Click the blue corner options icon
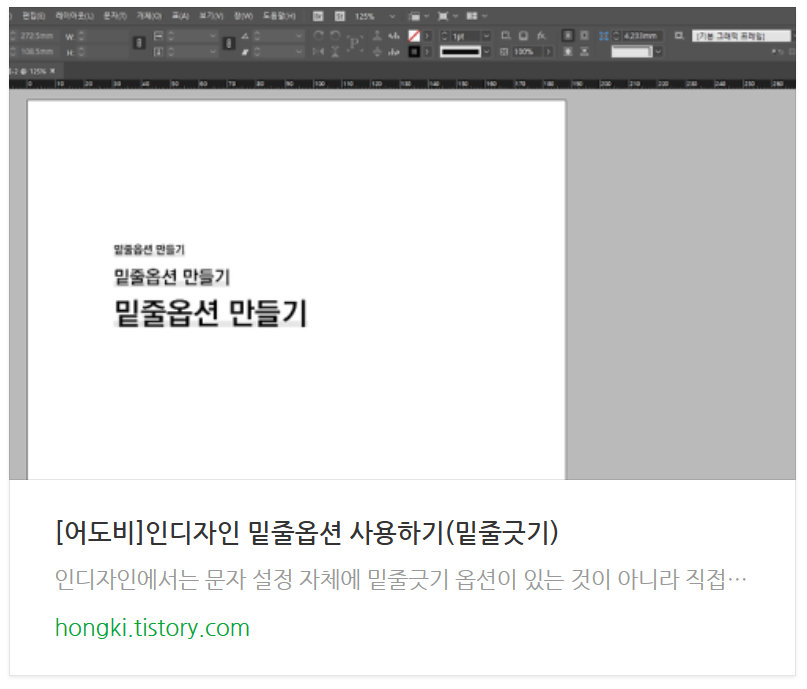Image resolution: width=807 pixels, height=689 pixels. pyautogui.click(x=604, y=36)
